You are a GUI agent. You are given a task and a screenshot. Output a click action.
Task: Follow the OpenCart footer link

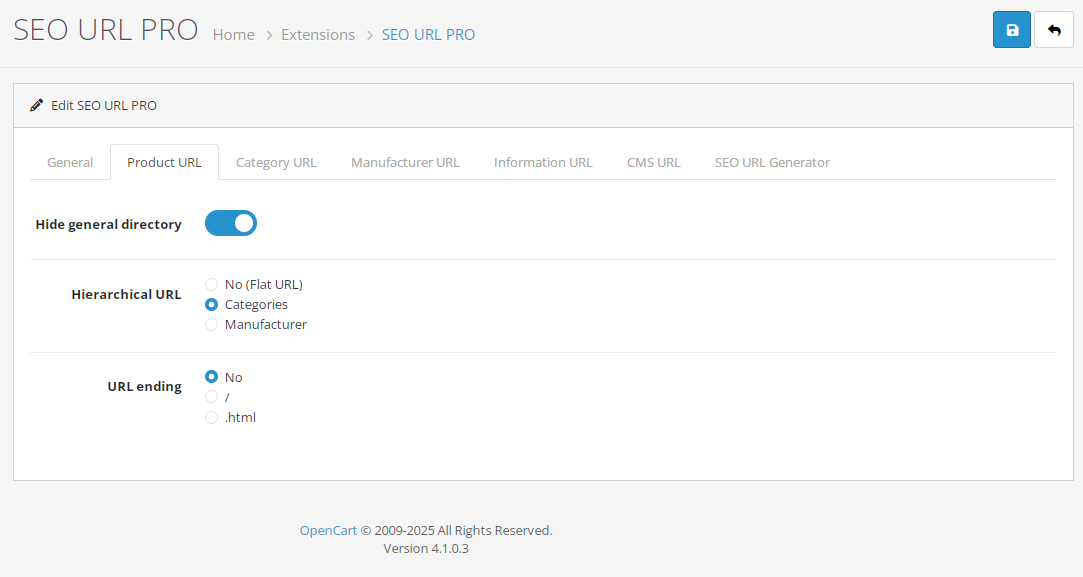pos(328,531)
